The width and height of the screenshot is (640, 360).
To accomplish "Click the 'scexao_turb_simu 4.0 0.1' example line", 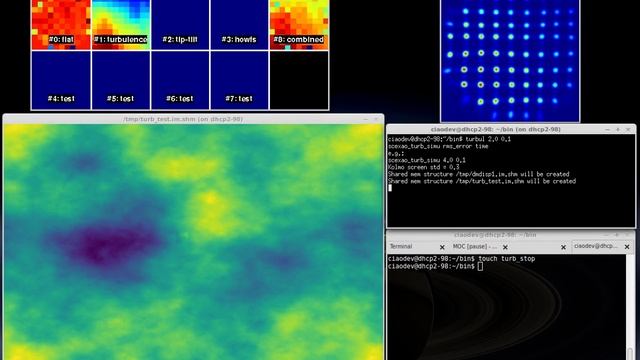I will pos(427,160).
